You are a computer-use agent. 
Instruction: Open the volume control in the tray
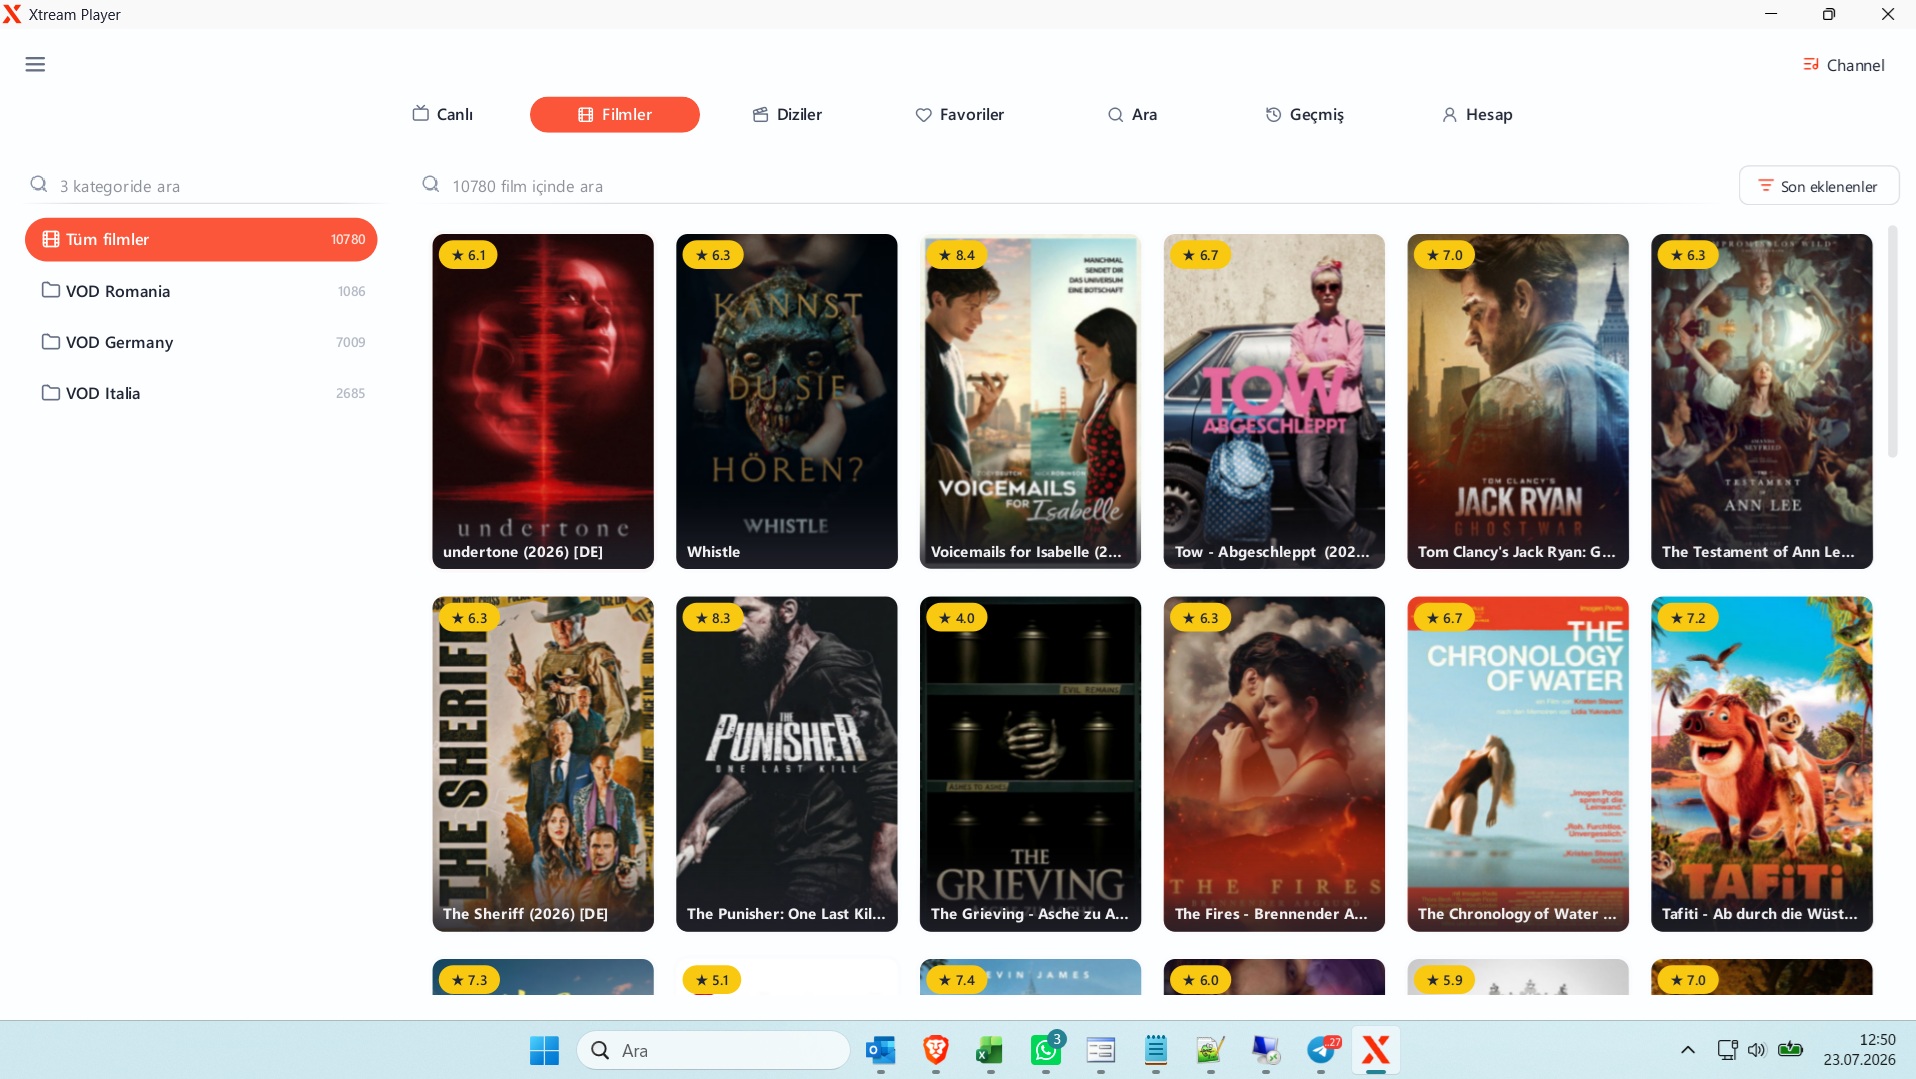pyautogui.click(x=1757, y=1050)
